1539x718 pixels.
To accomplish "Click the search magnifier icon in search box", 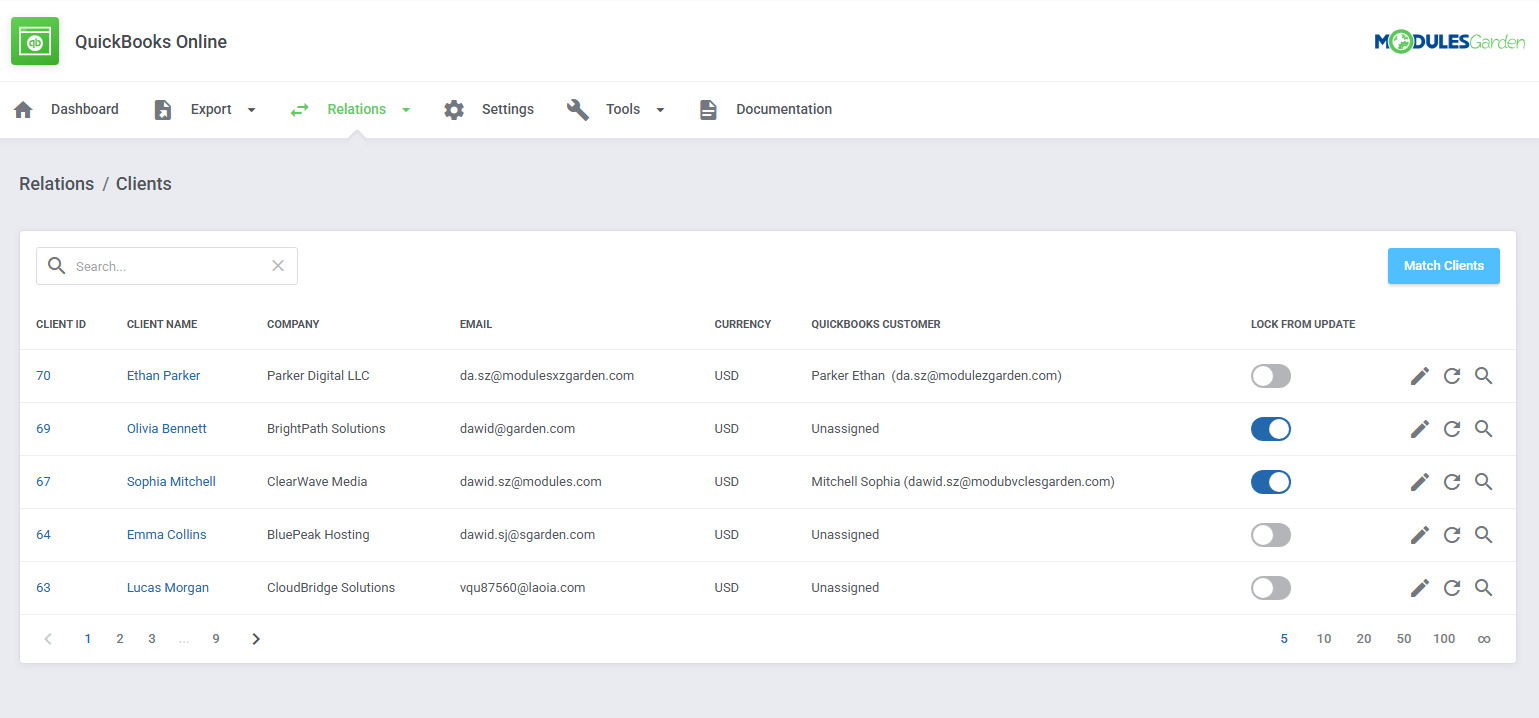I will click(x=57, y=266).
